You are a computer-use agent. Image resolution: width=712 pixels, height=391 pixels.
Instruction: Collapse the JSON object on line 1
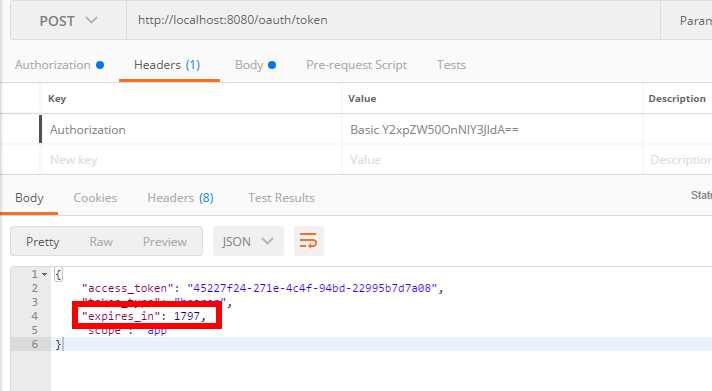point(44,275)
